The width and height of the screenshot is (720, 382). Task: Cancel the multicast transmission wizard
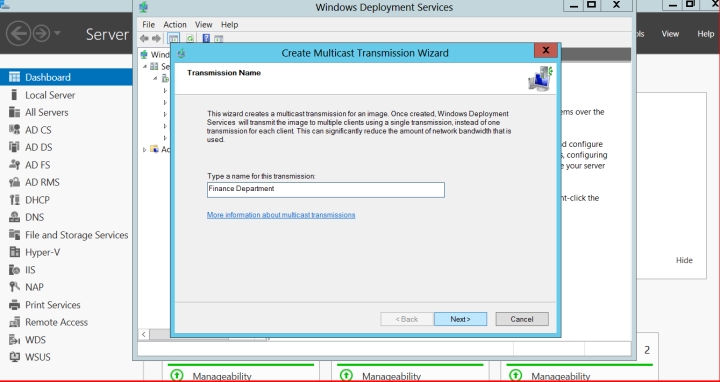pos(522,319)
